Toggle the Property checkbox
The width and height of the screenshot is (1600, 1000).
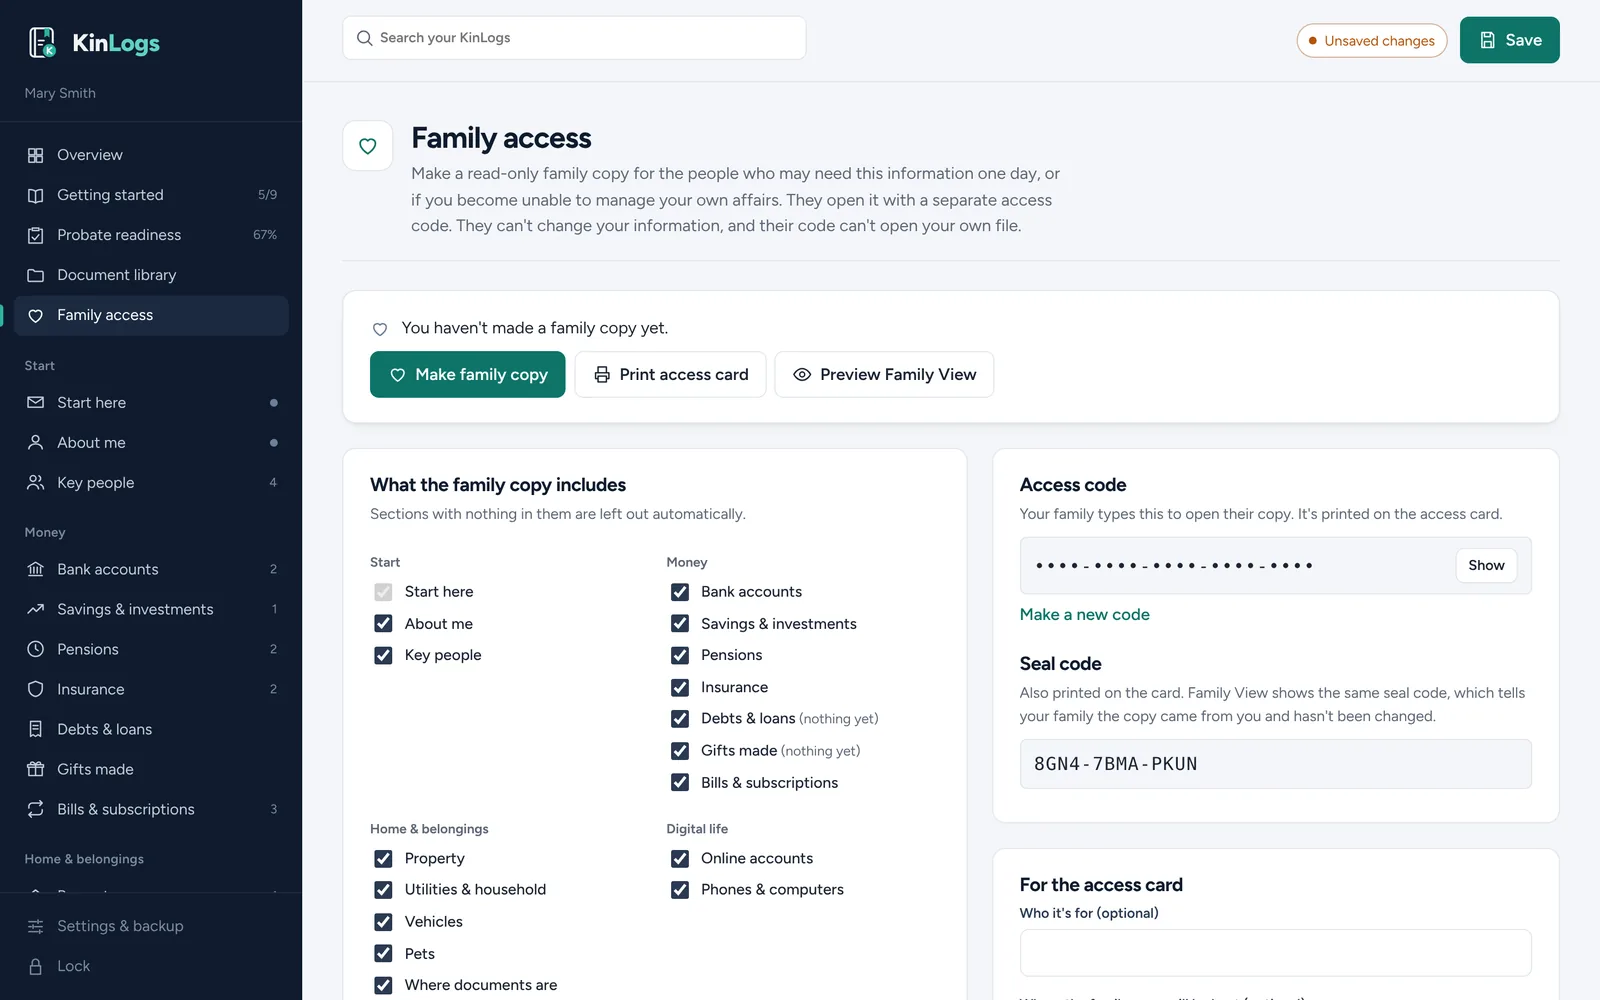383,859
